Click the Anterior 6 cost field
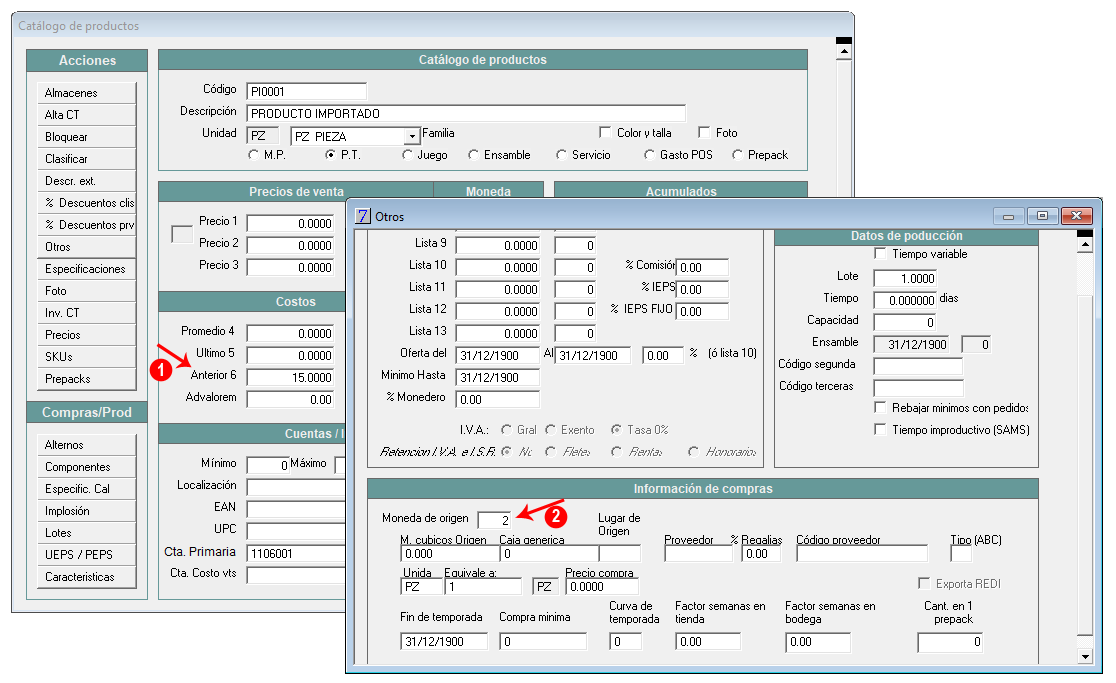1116x683 pixels. [290, 377]
